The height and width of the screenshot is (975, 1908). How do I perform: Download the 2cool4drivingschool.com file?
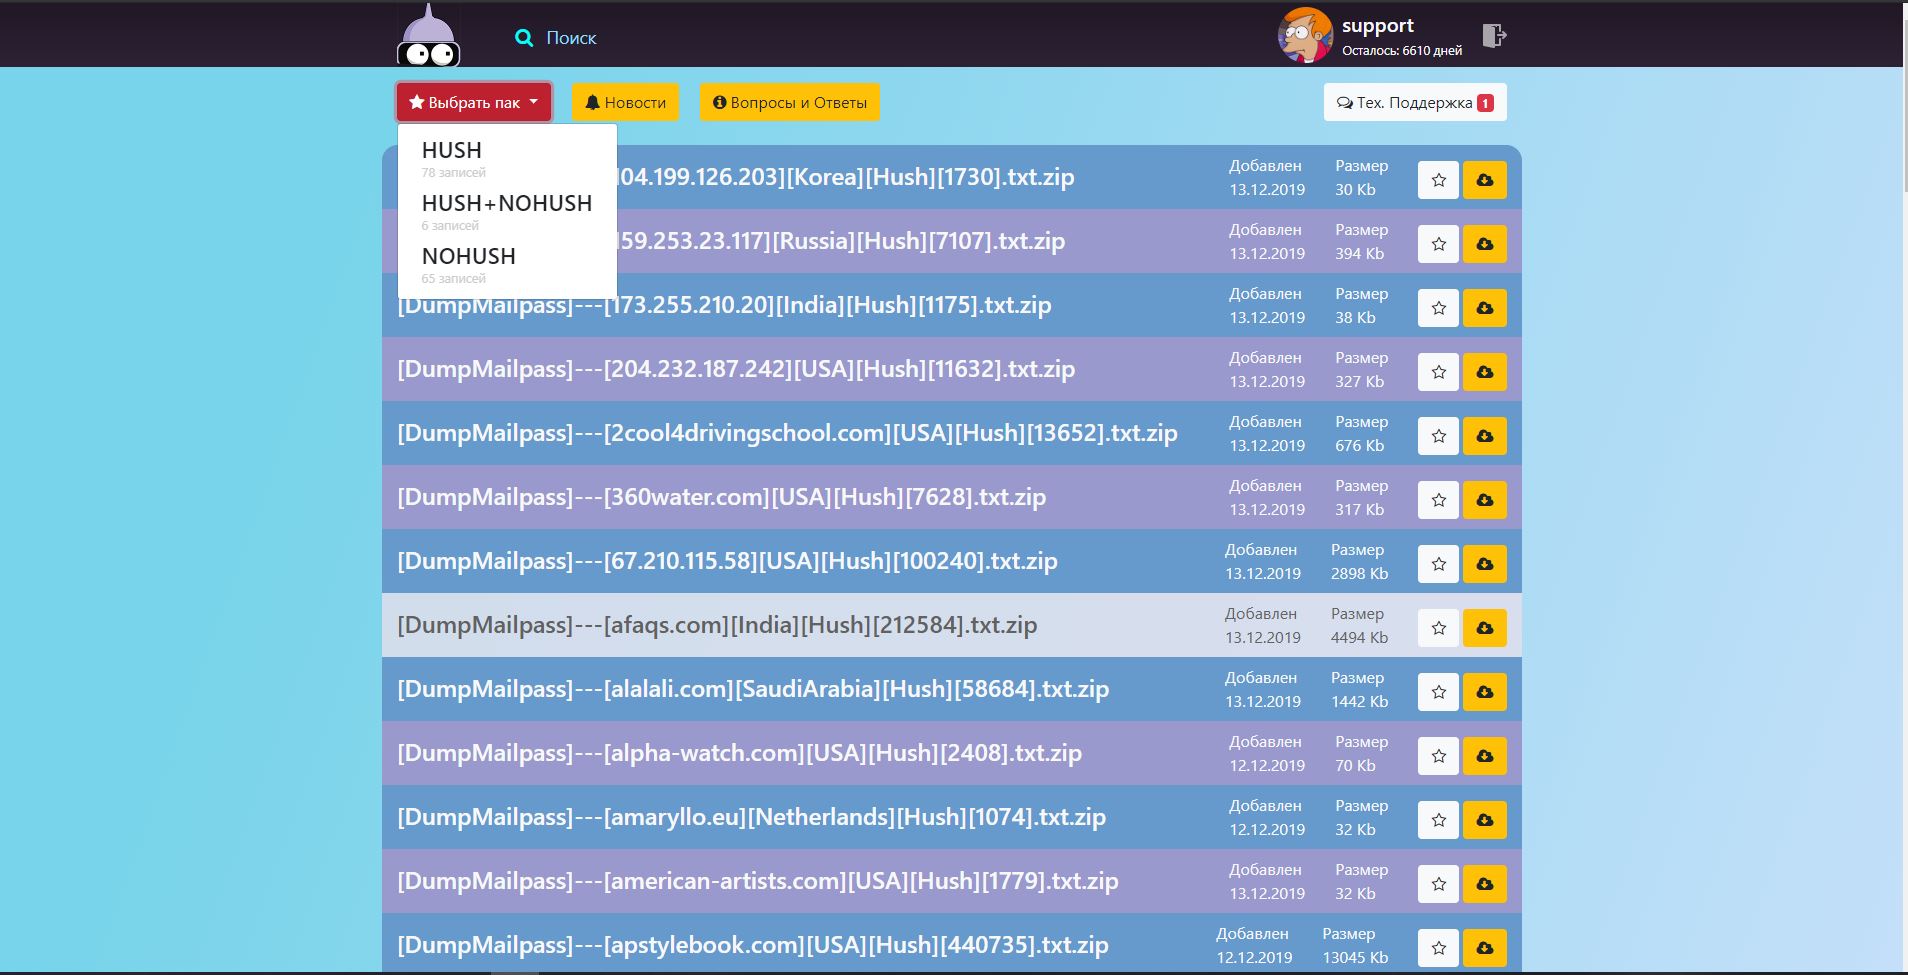click(1484, 436)
